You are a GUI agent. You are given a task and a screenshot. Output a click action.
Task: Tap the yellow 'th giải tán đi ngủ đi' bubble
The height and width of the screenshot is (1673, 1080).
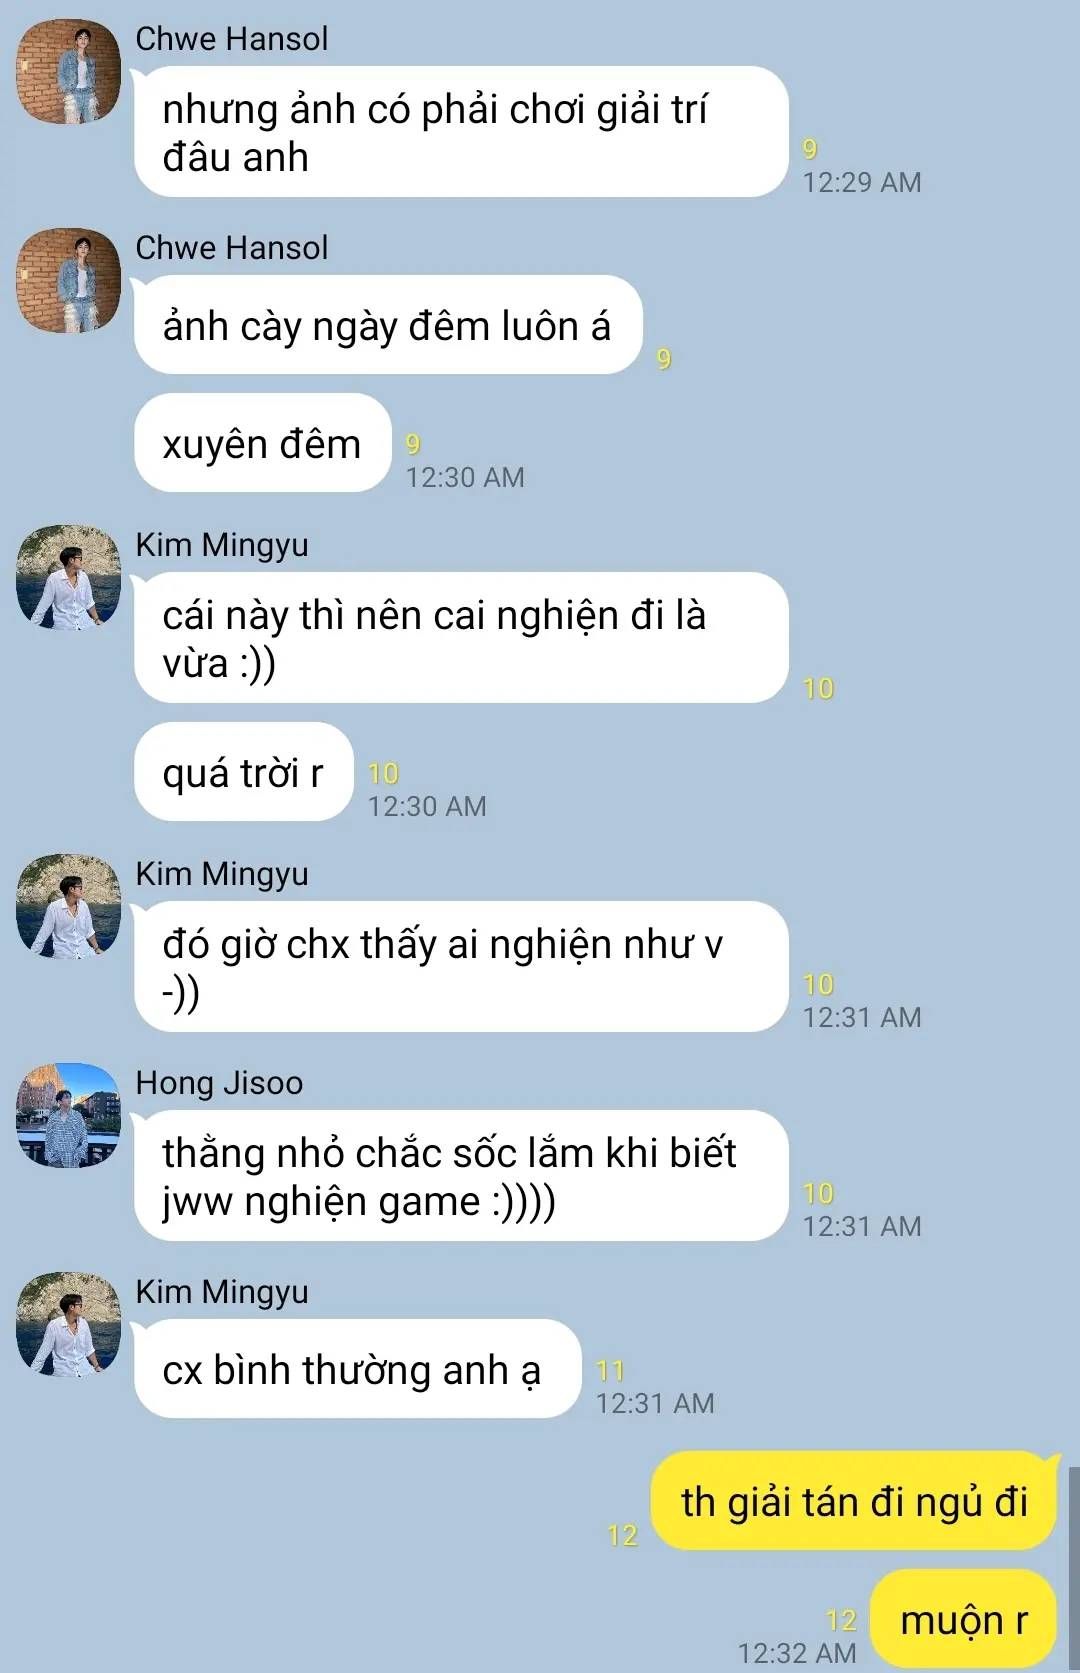coord(854,1501)
